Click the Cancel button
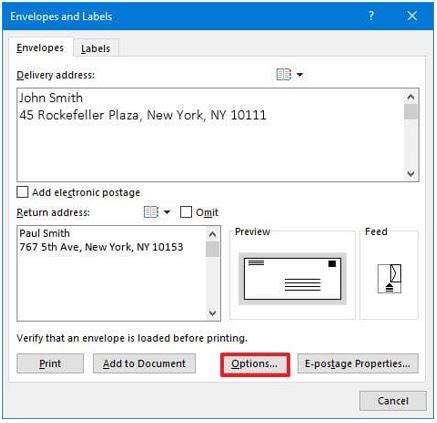Image resolution: width=437 pixels, height=423 pixels. pyautogui.click(x=393, y=401)
